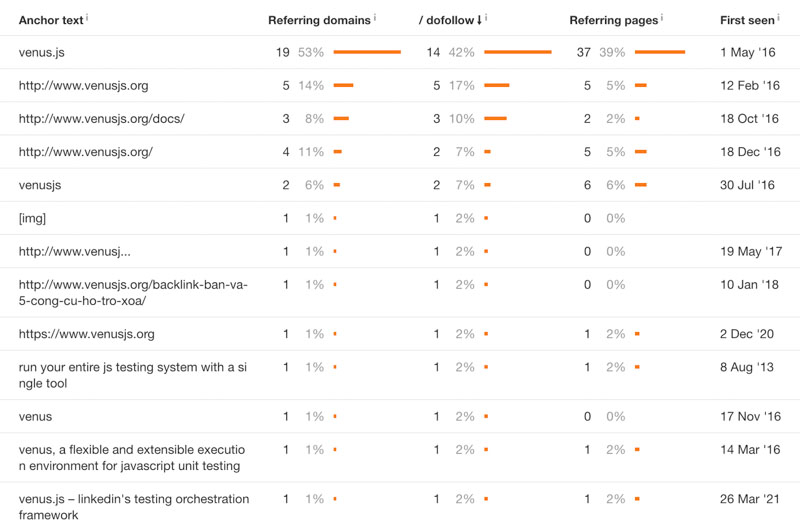The width and height of the screenshot is (800, 531).
Task: Sort table by First seen column
Action: coord(746,20)
